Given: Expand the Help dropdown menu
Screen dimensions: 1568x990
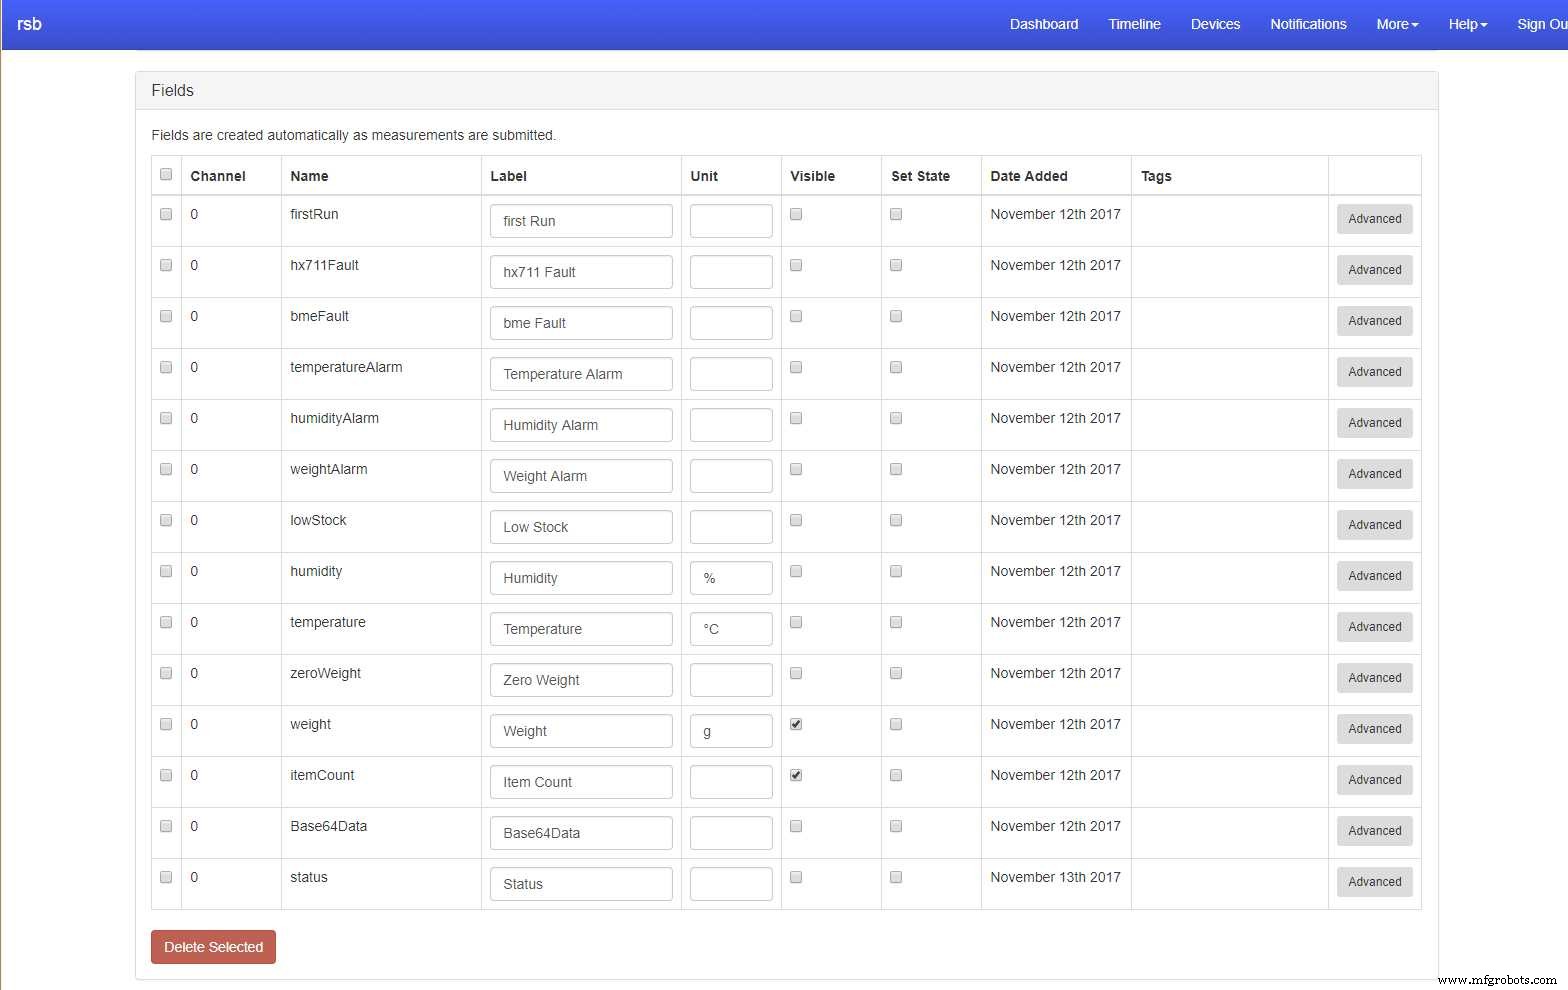Looking at the screenshot, I should [x=1467, y=24].
